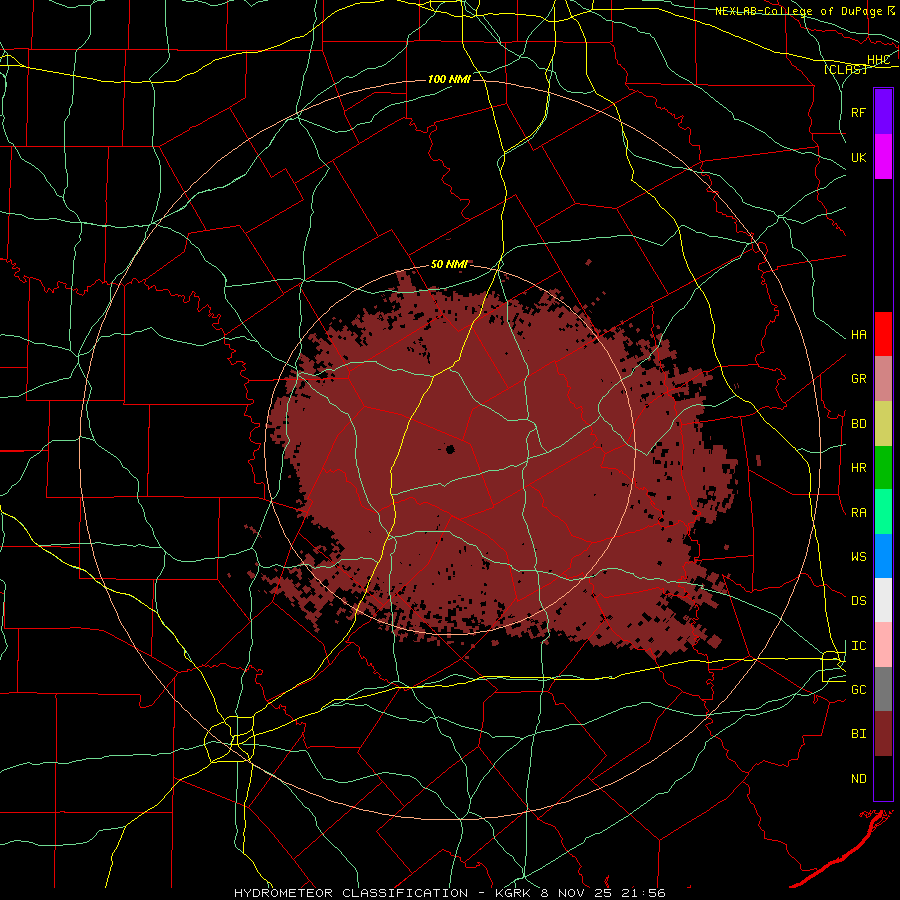
Task: Click the HA legend label
Action: point(858,335)
